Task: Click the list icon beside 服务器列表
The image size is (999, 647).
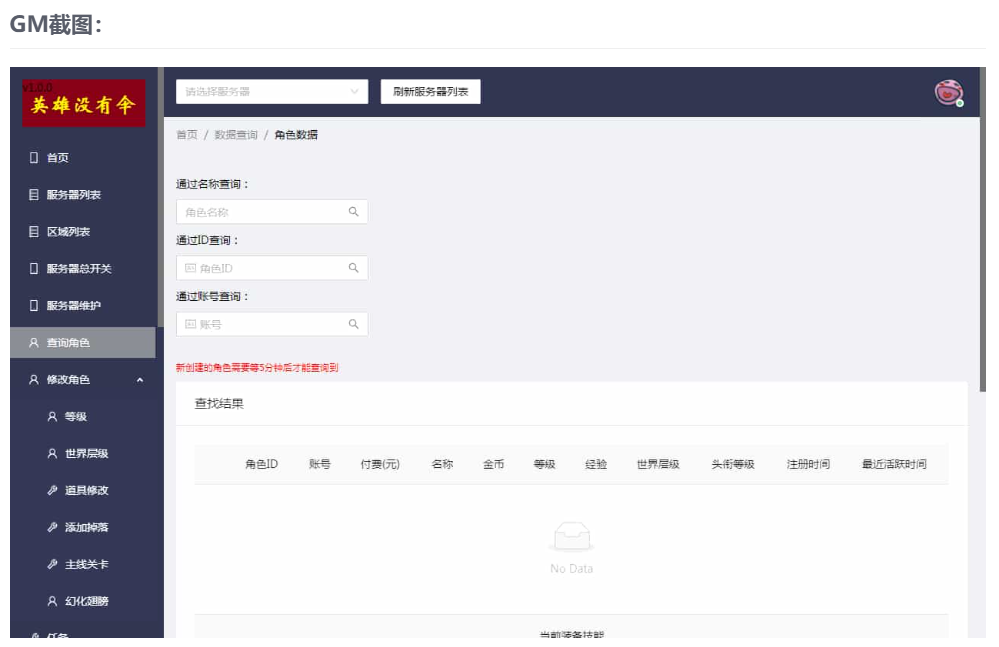Action: [x=34, y=194]
